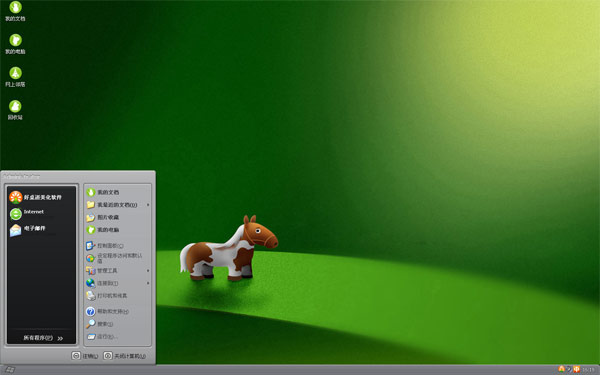Viewport: 600px width, 375px height.
Task: Expand 所有程序 all programs list
Action: coord(43,338)
